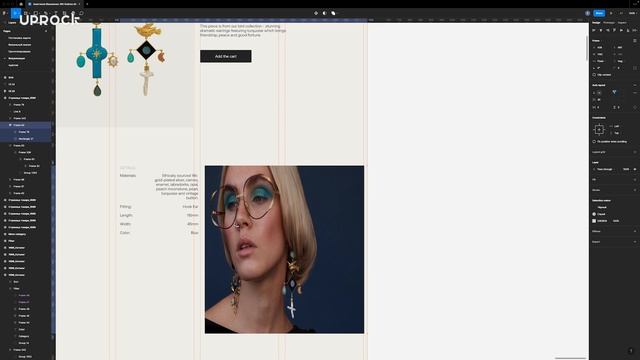Click the X position input field

[601, 47]
